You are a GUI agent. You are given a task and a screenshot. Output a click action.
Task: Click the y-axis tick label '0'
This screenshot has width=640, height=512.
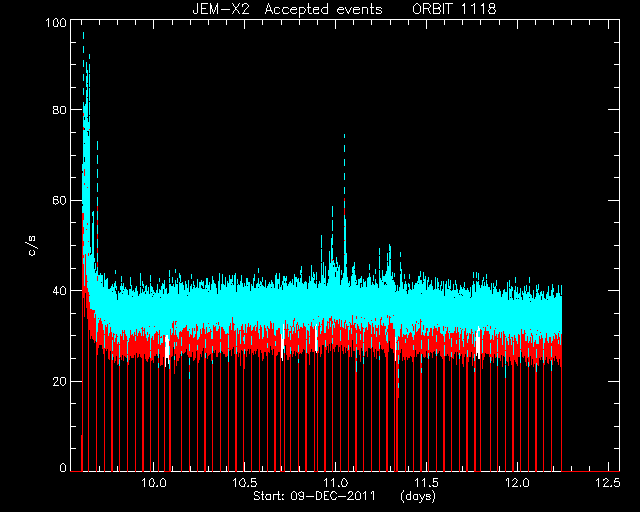[63, 468]
